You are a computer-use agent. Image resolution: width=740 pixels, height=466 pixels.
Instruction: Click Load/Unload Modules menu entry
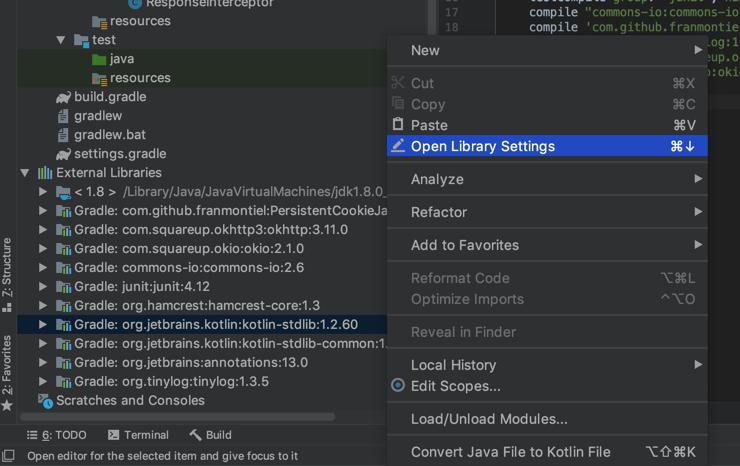click(489, 419)
